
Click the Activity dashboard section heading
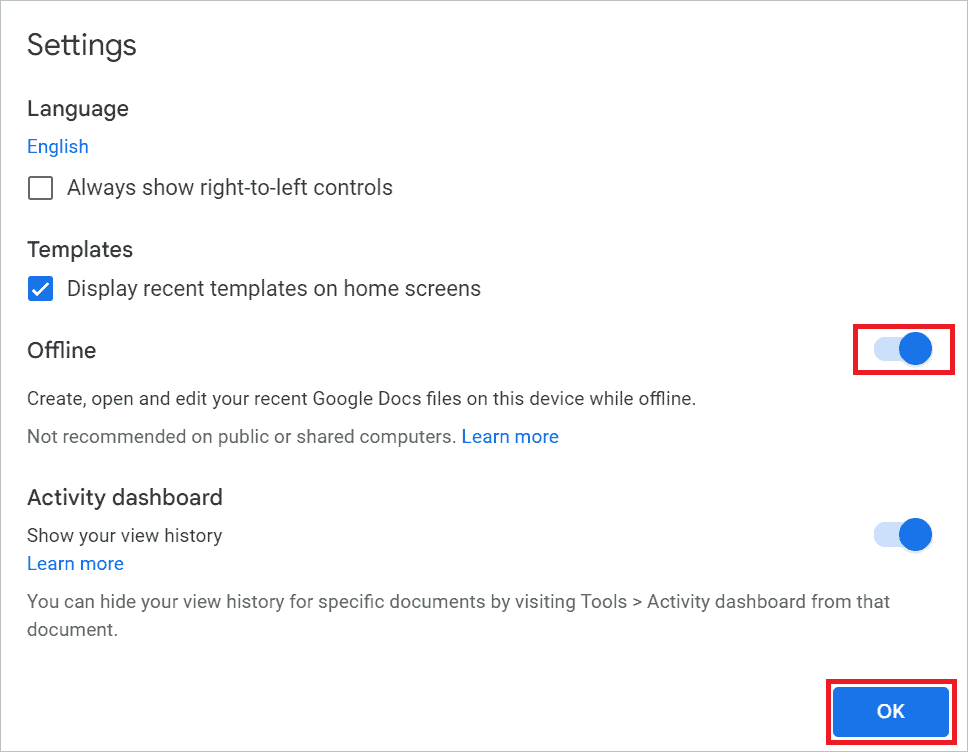125,498
